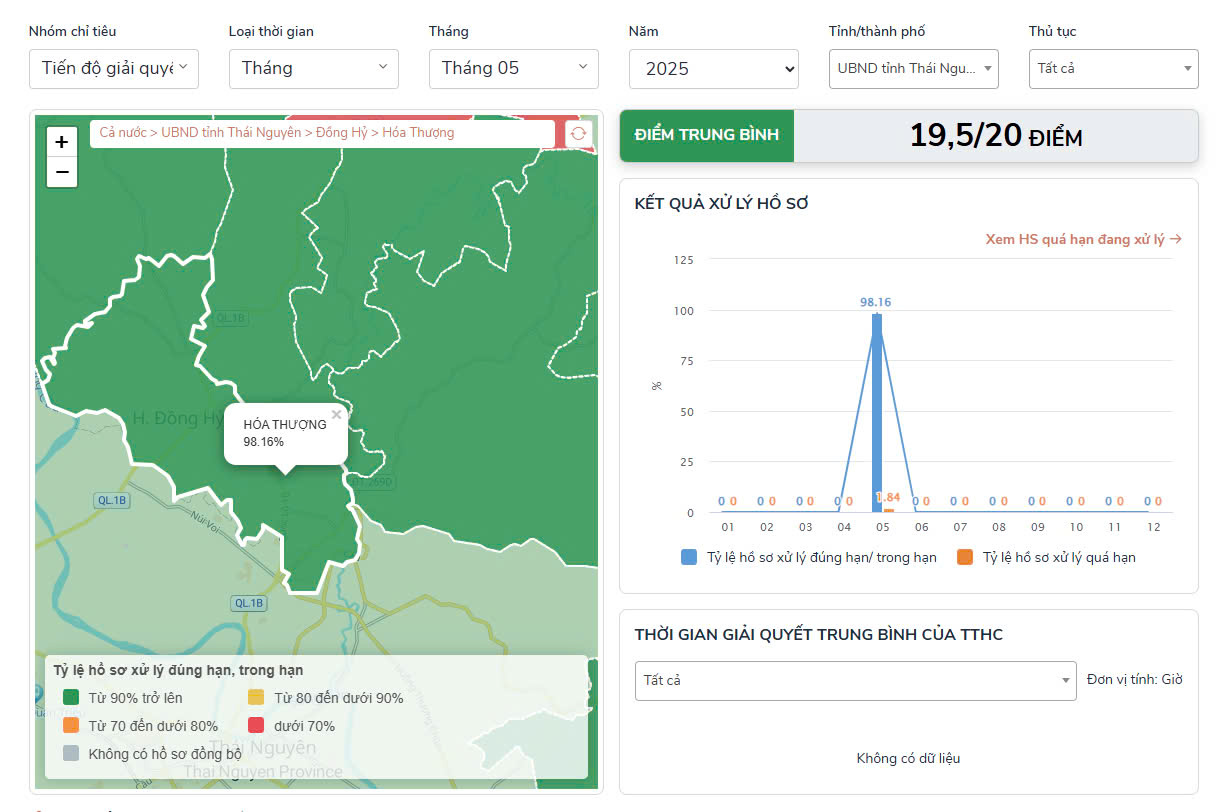This screenshot has height=812, width=1216.
Task: Click the grey Không có hồ sơ đồng bộ swatch
Action: click(71, 753)
